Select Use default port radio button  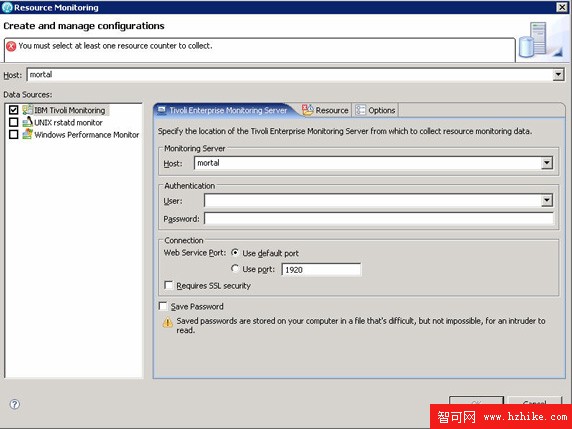(x=235, y=252)
